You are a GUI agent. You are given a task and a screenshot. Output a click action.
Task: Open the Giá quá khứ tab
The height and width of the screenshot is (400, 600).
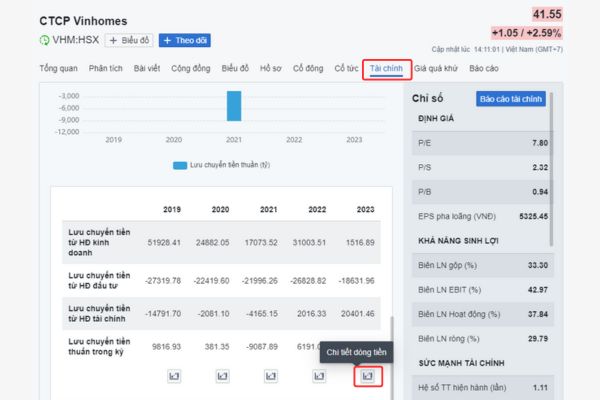pyautogui.click(x=436, y=69)
